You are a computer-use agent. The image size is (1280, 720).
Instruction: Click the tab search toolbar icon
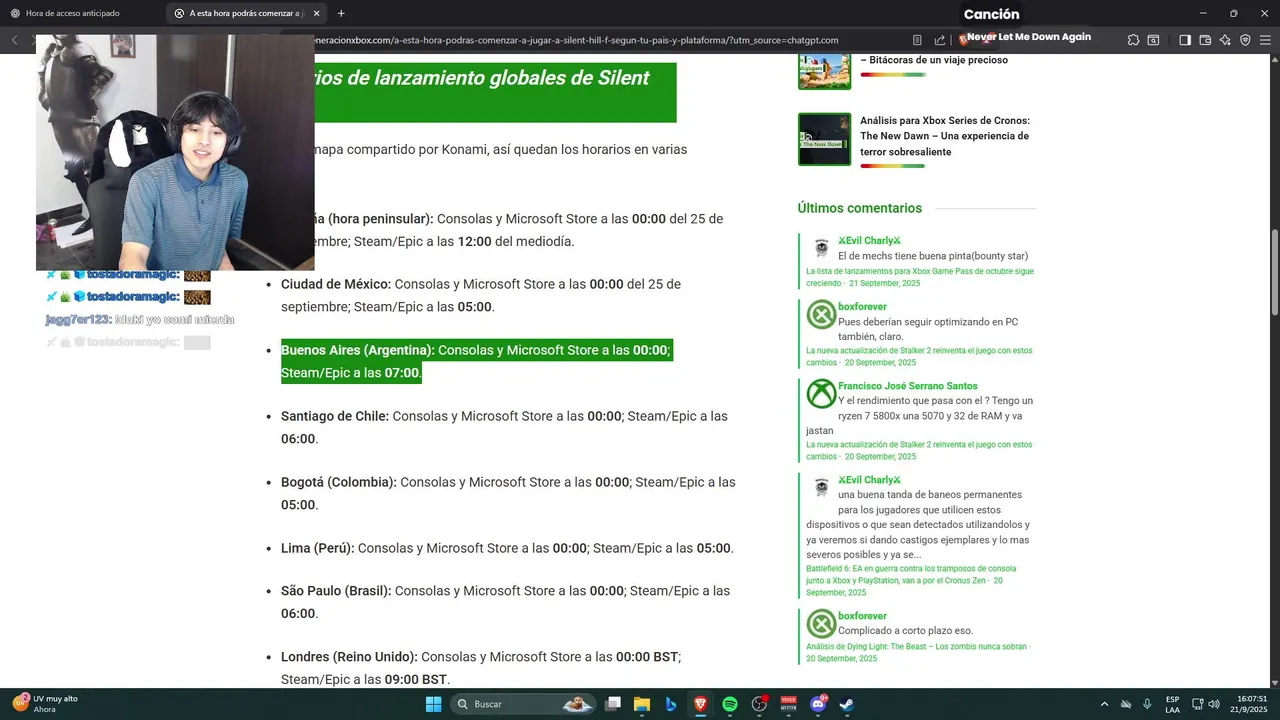pyautogui.click(x=1153, y=40)
